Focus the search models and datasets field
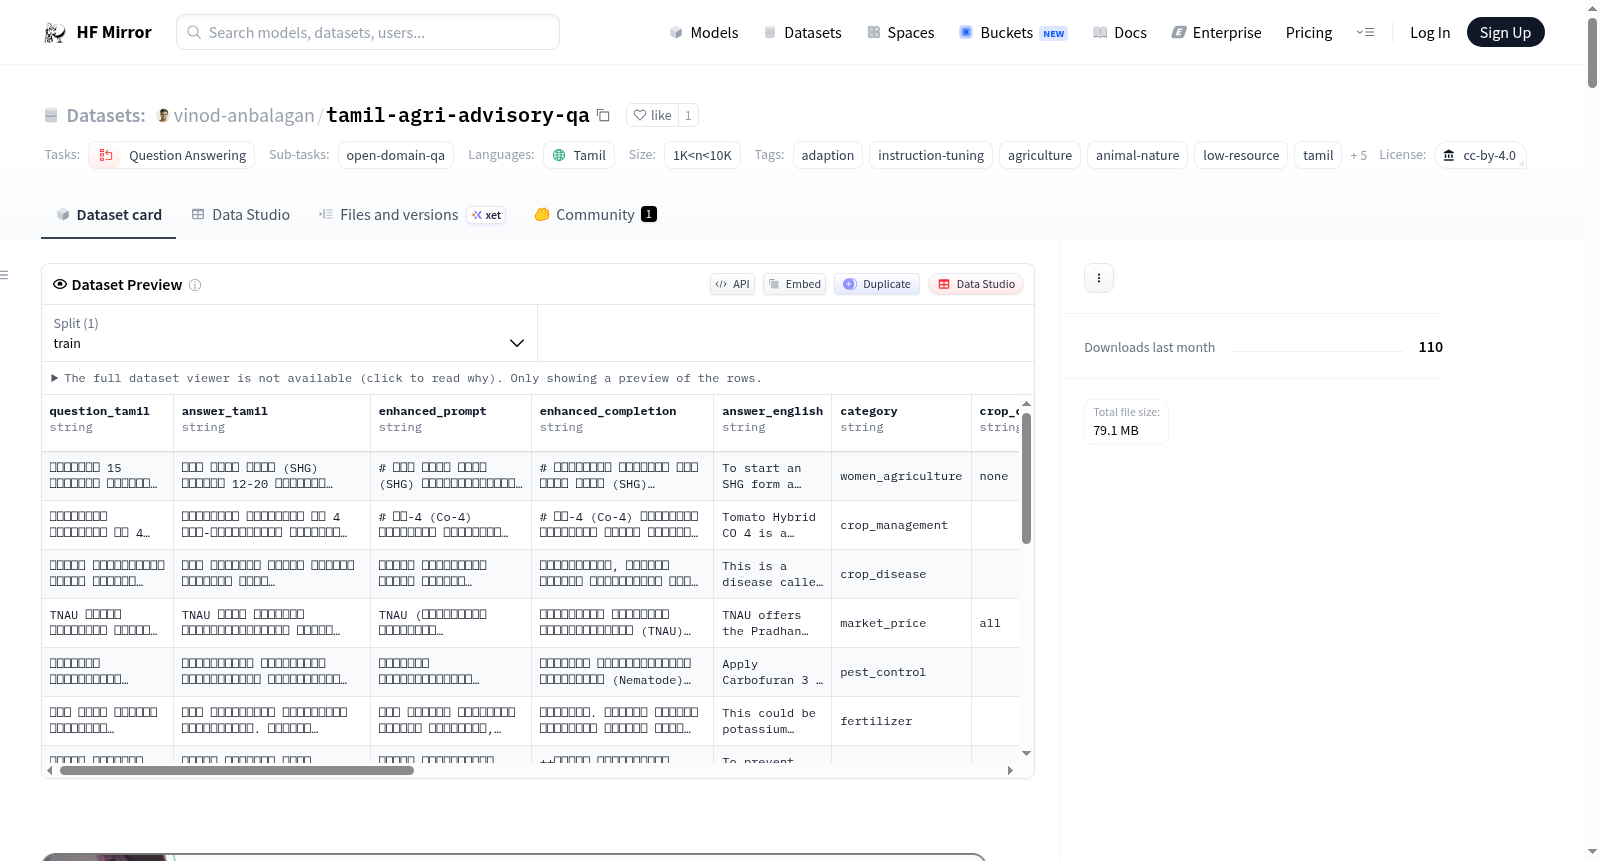Screen dimensions: 1600x861 tap(368, 32)
